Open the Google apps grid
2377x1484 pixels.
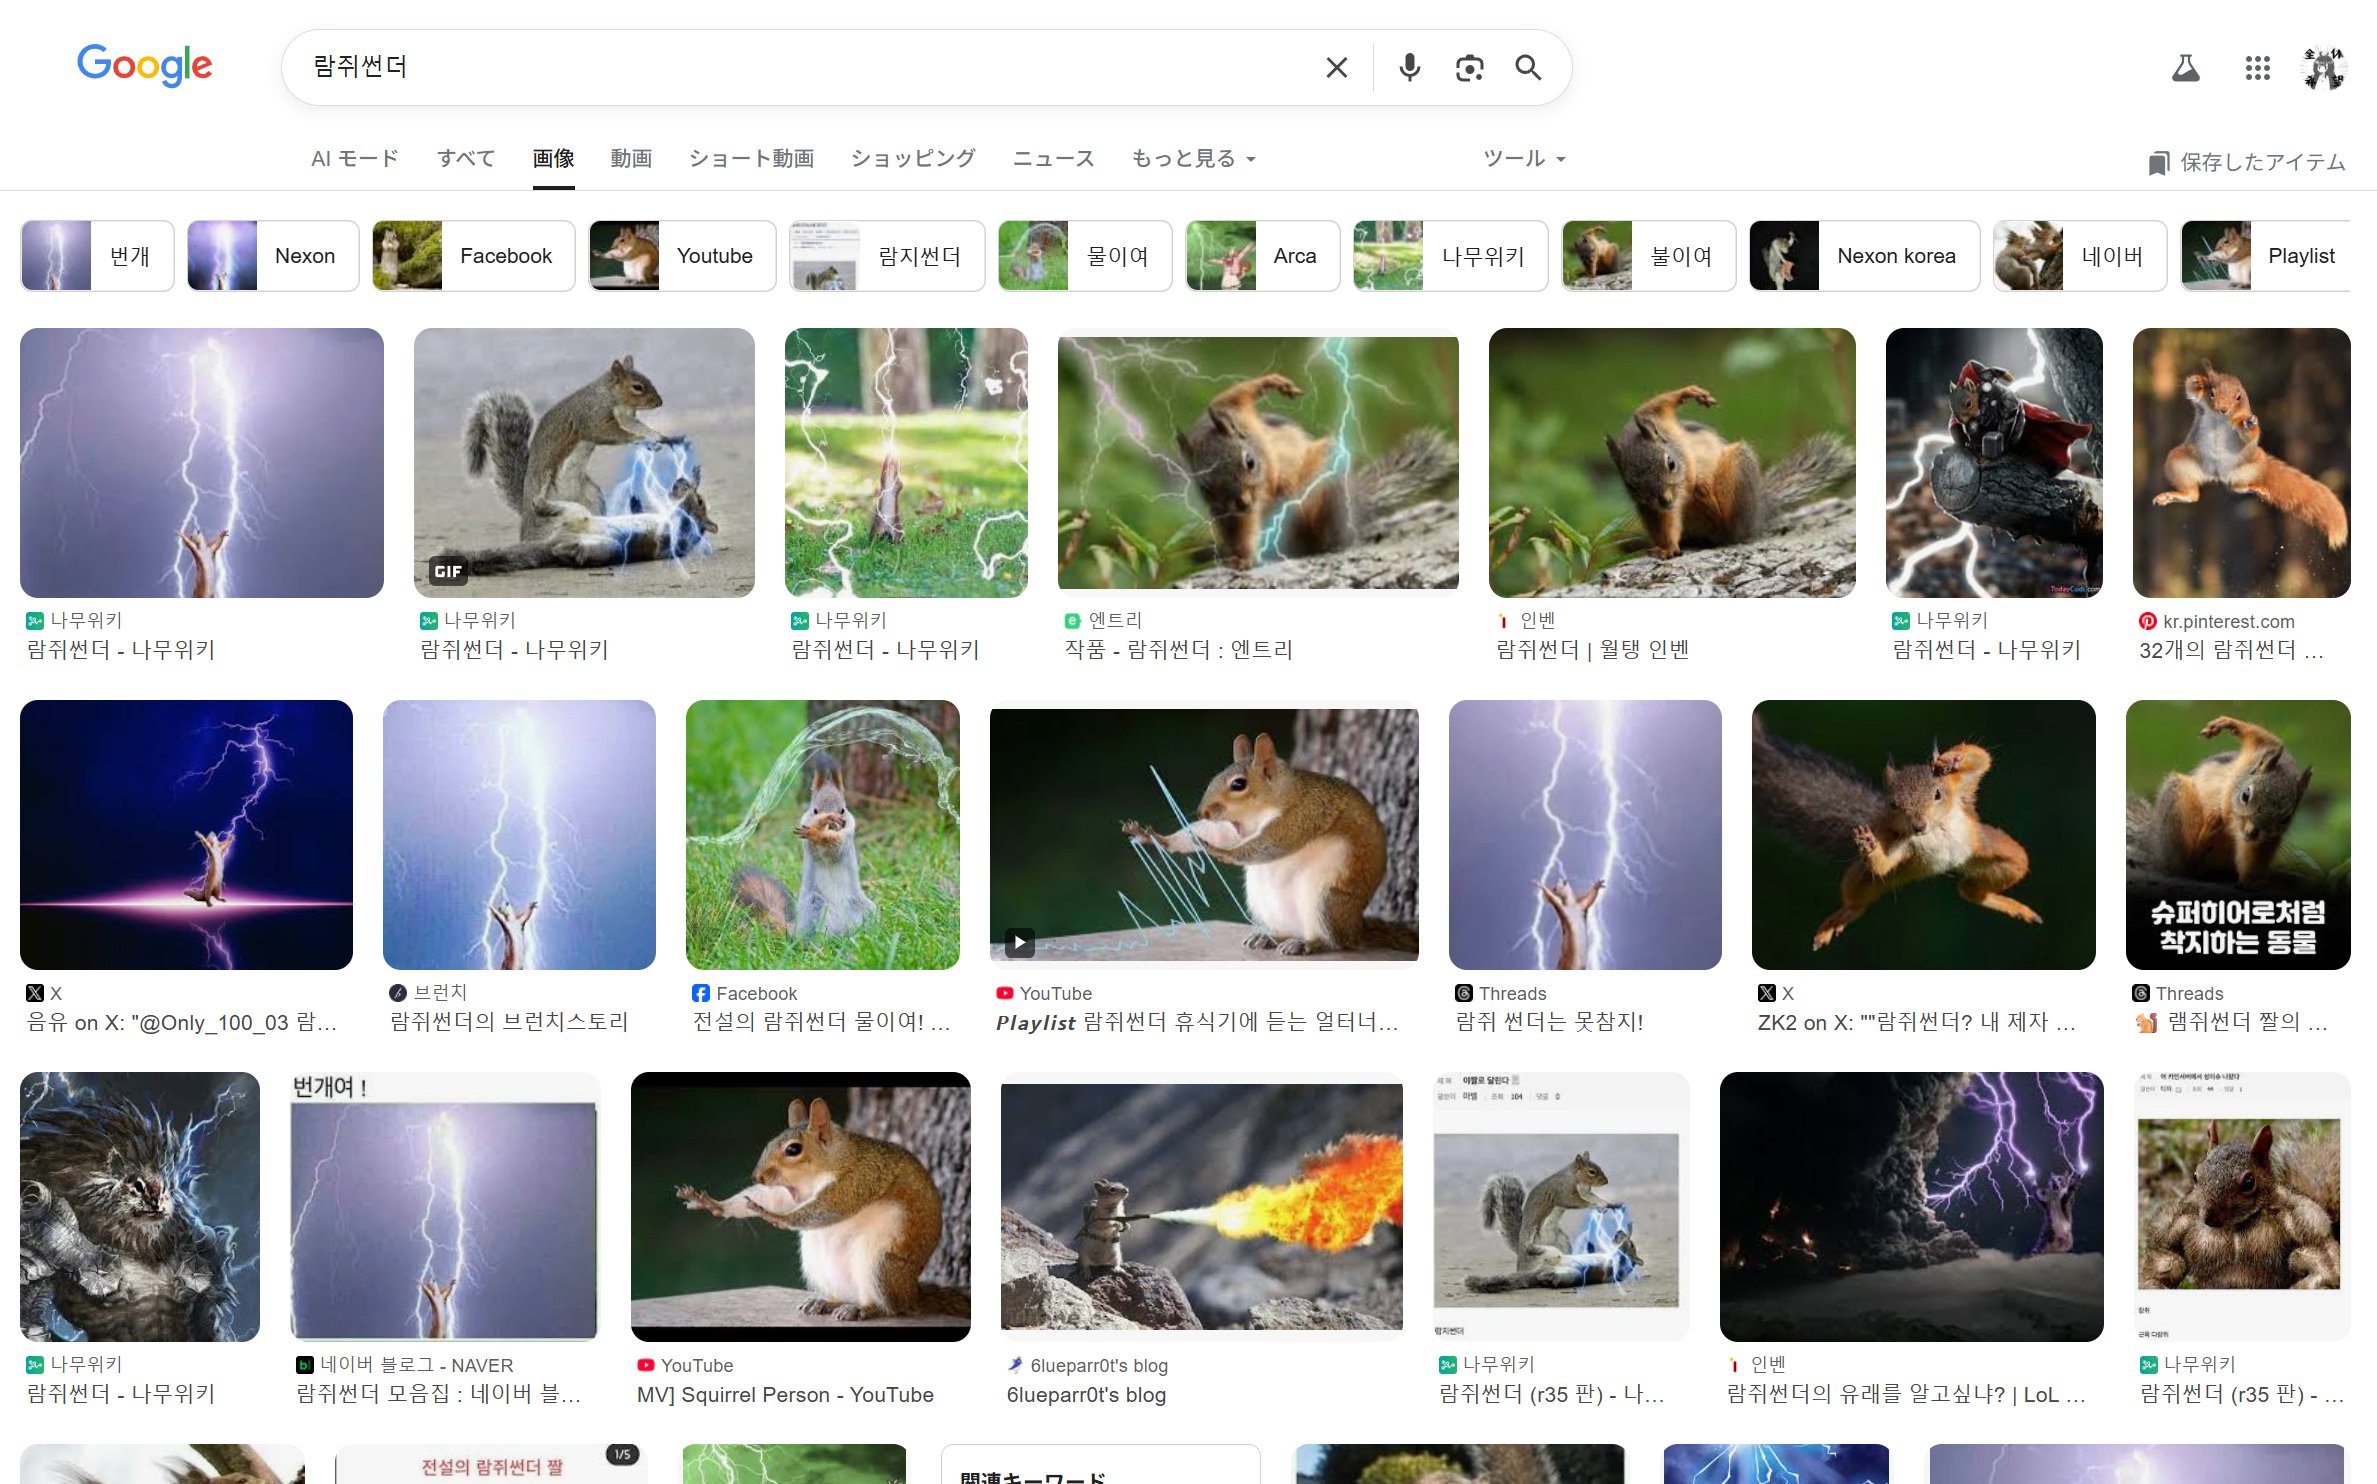click(x=2257, y=68)
